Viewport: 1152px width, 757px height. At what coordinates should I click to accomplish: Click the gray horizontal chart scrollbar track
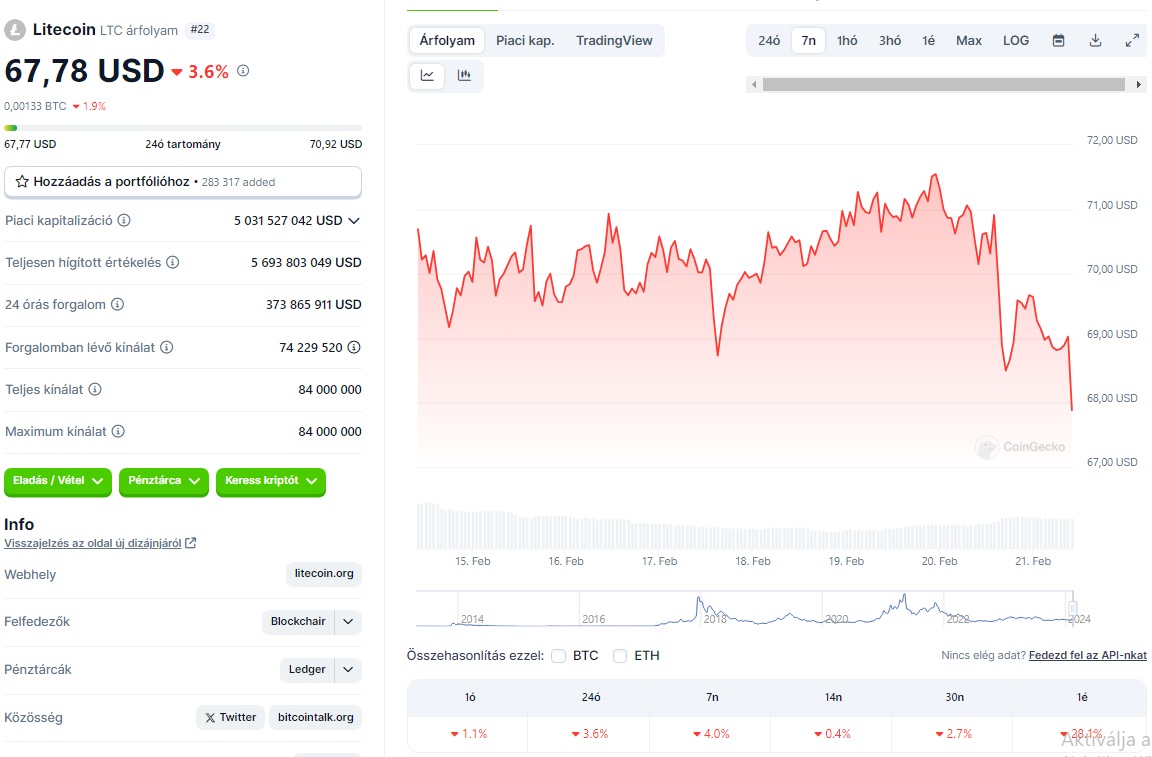tap(943, 85)
